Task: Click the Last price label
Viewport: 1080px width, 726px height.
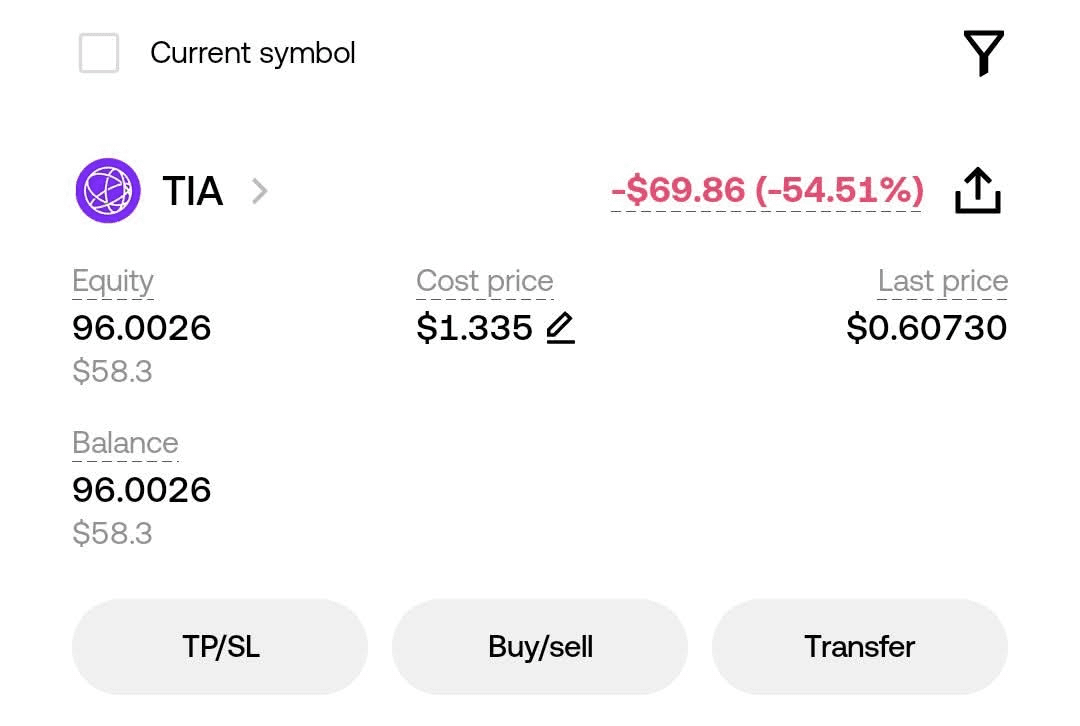Action: coord(942,282)
